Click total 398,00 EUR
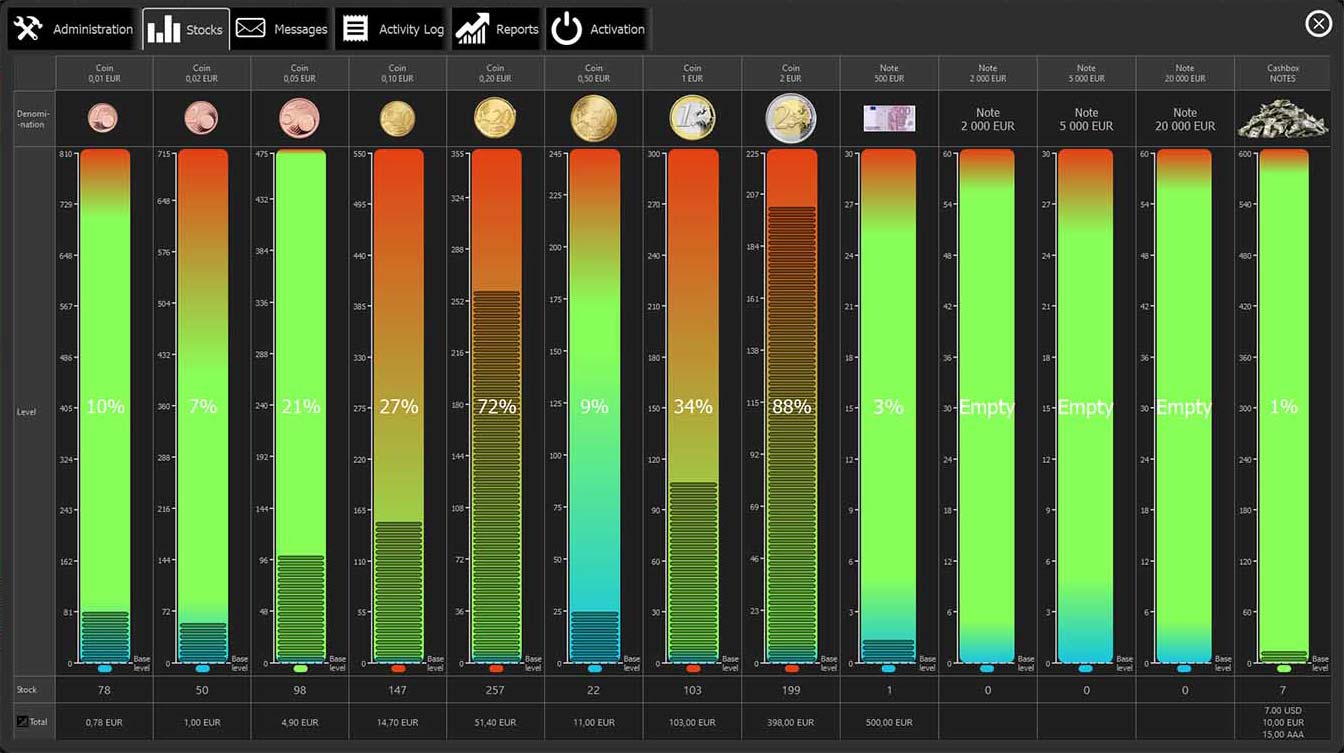1344x753 pixels. pyautogui.click(x=791, y=722)
